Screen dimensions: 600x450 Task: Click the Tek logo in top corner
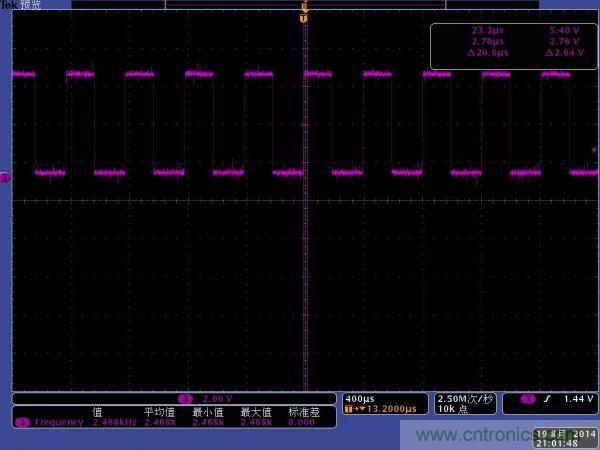tap(8, 5)
